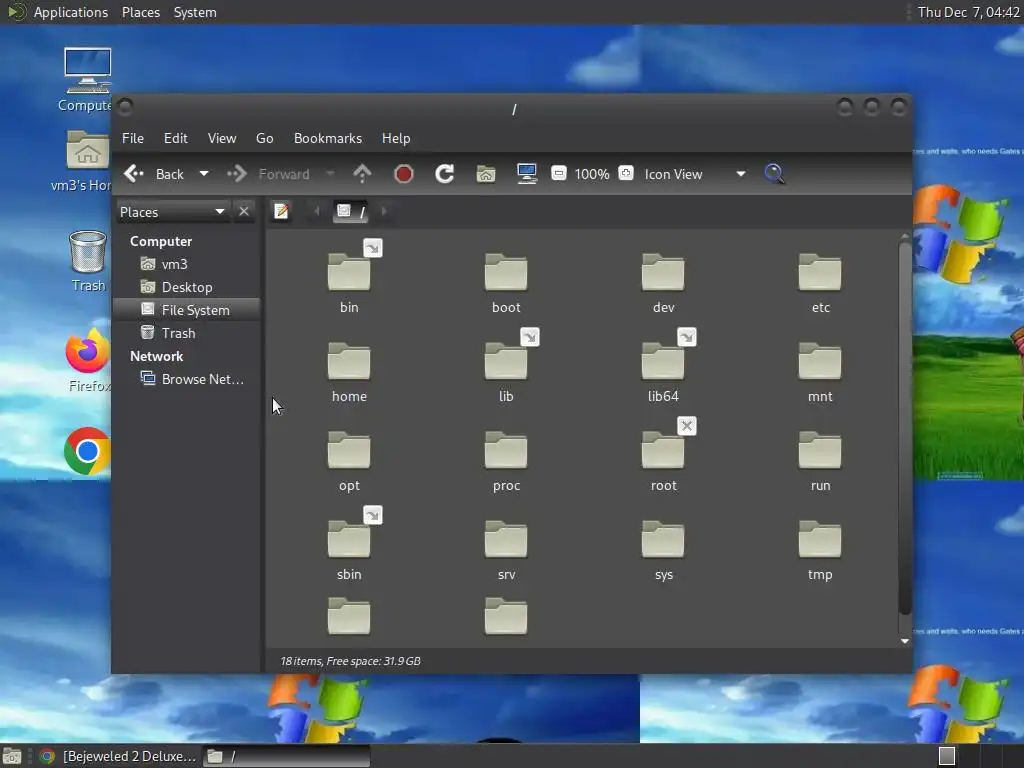This screenshot has width=1024, height=768.
Task: Click the Reload toolbar icon
Action: coord(445,174)
